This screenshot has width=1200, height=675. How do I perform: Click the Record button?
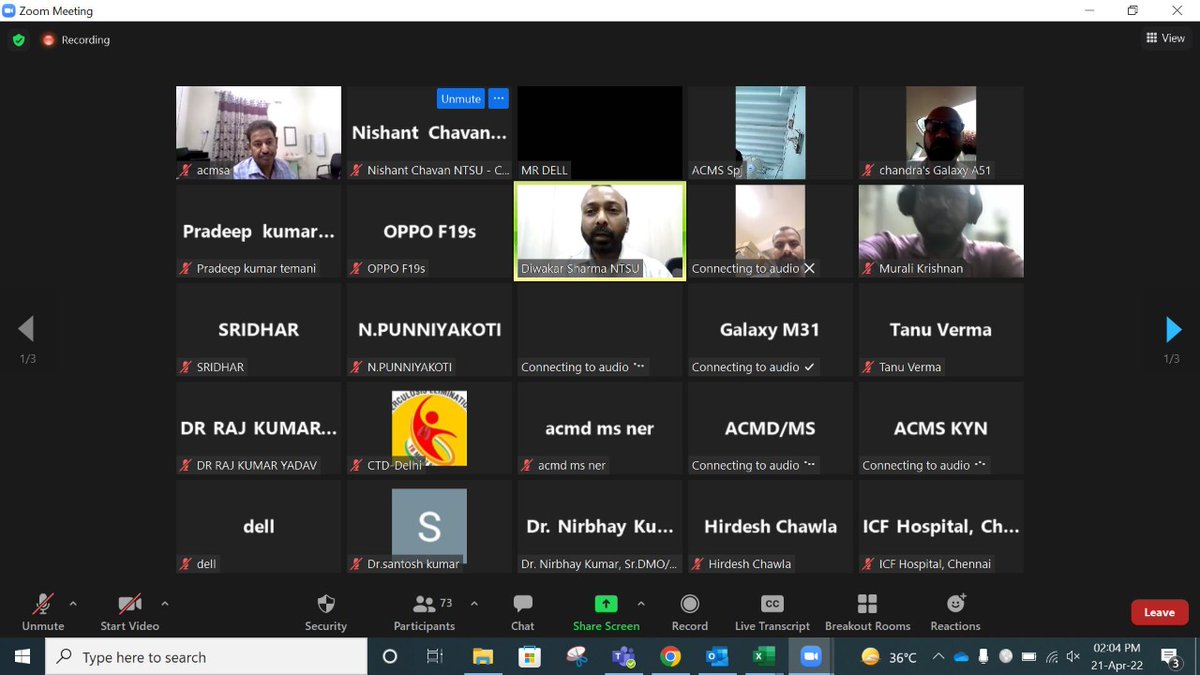coord(690,612)
